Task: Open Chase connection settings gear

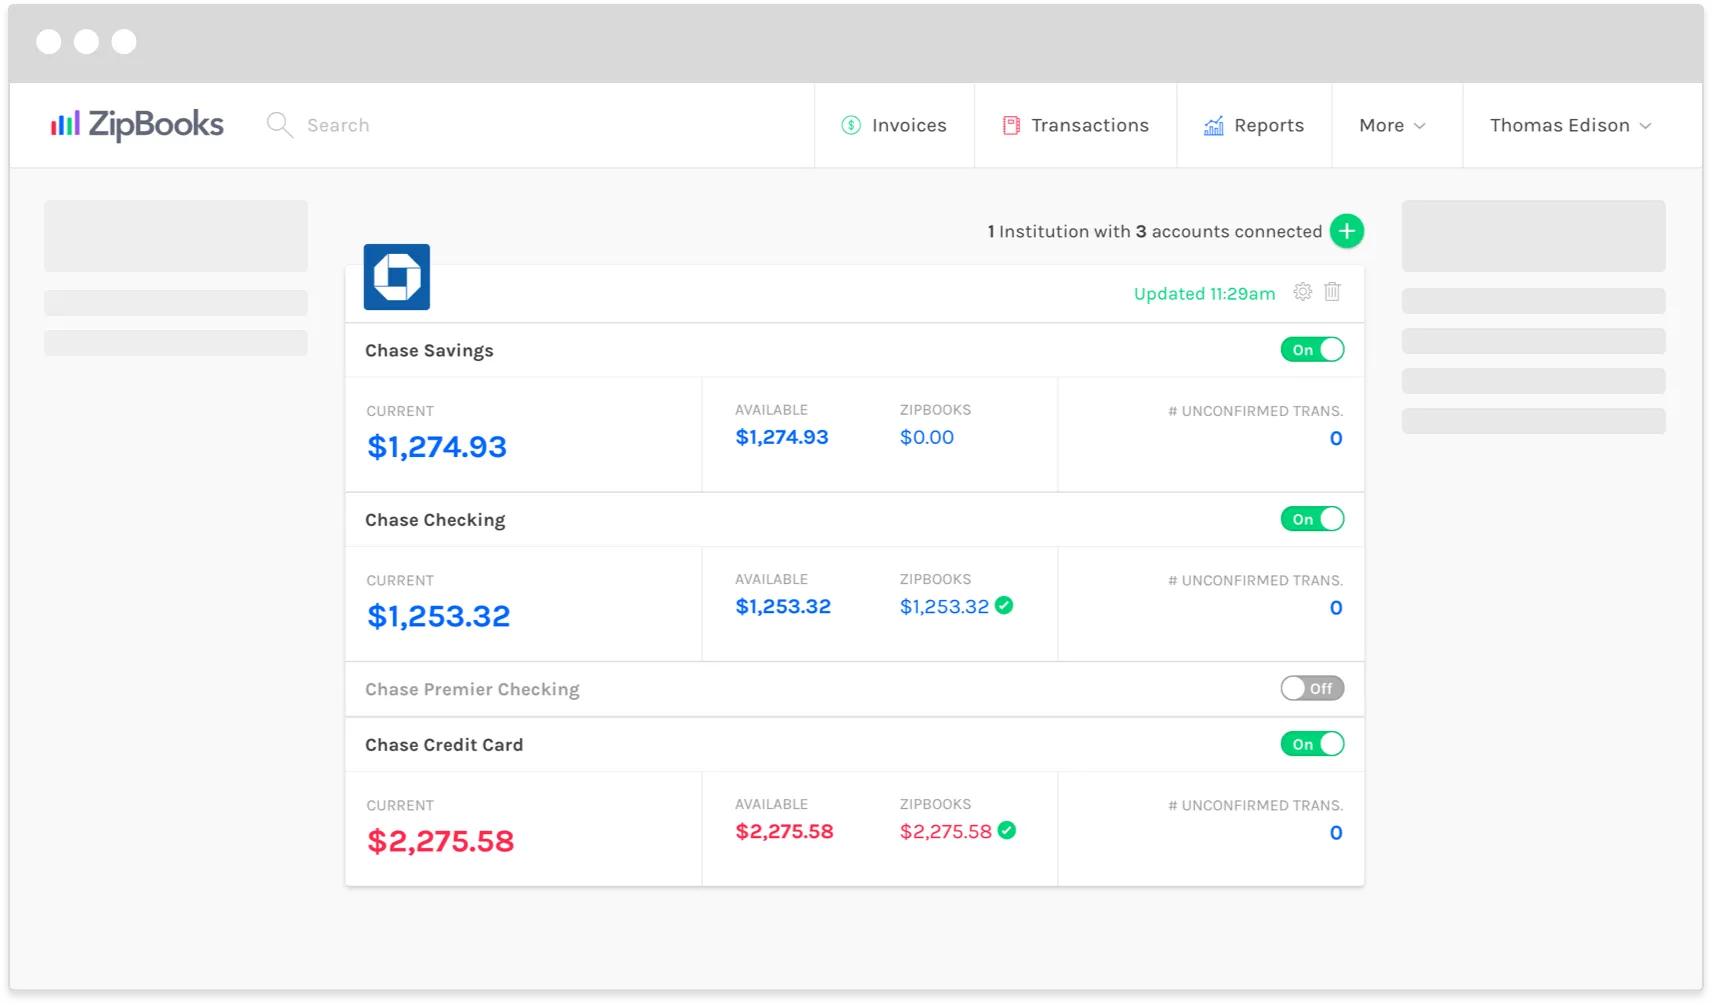Action: click(1302, 292)
